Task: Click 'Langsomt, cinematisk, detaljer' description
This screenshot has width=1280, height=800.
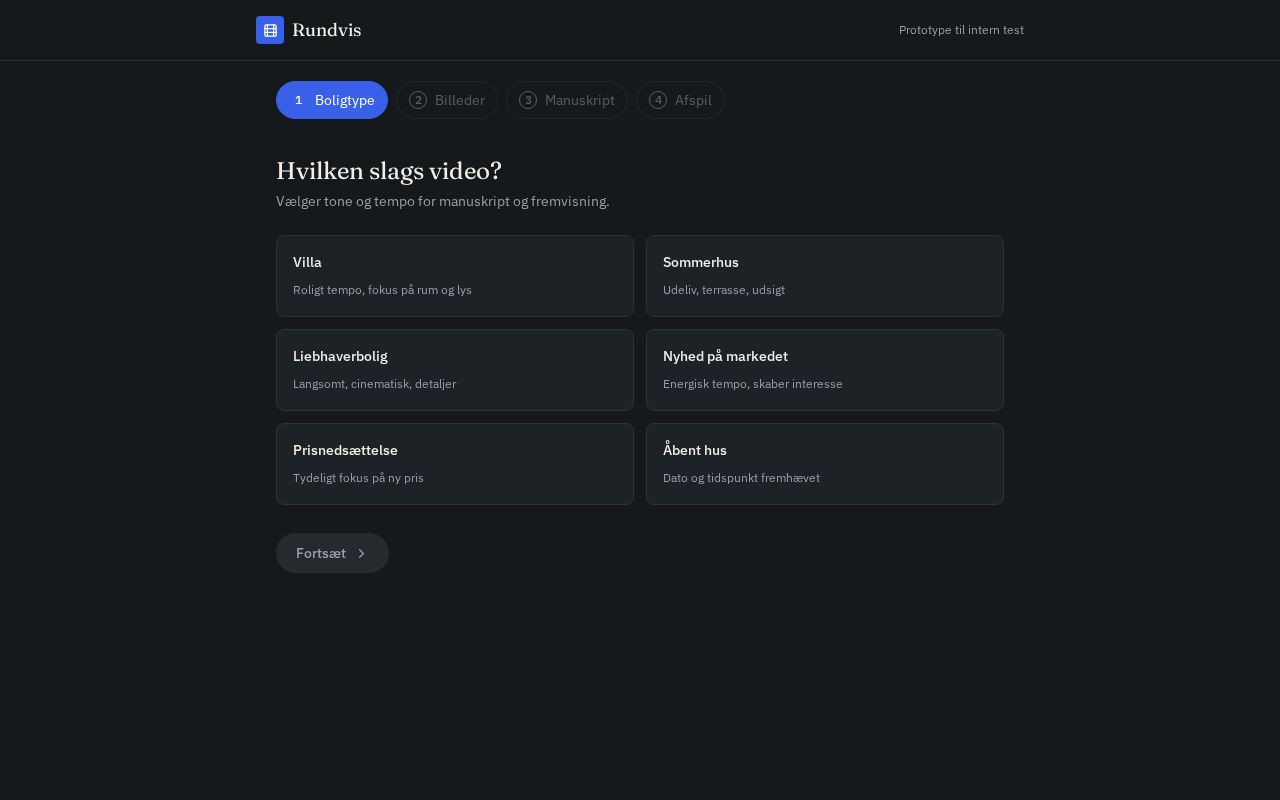Action: pos(374,384)
